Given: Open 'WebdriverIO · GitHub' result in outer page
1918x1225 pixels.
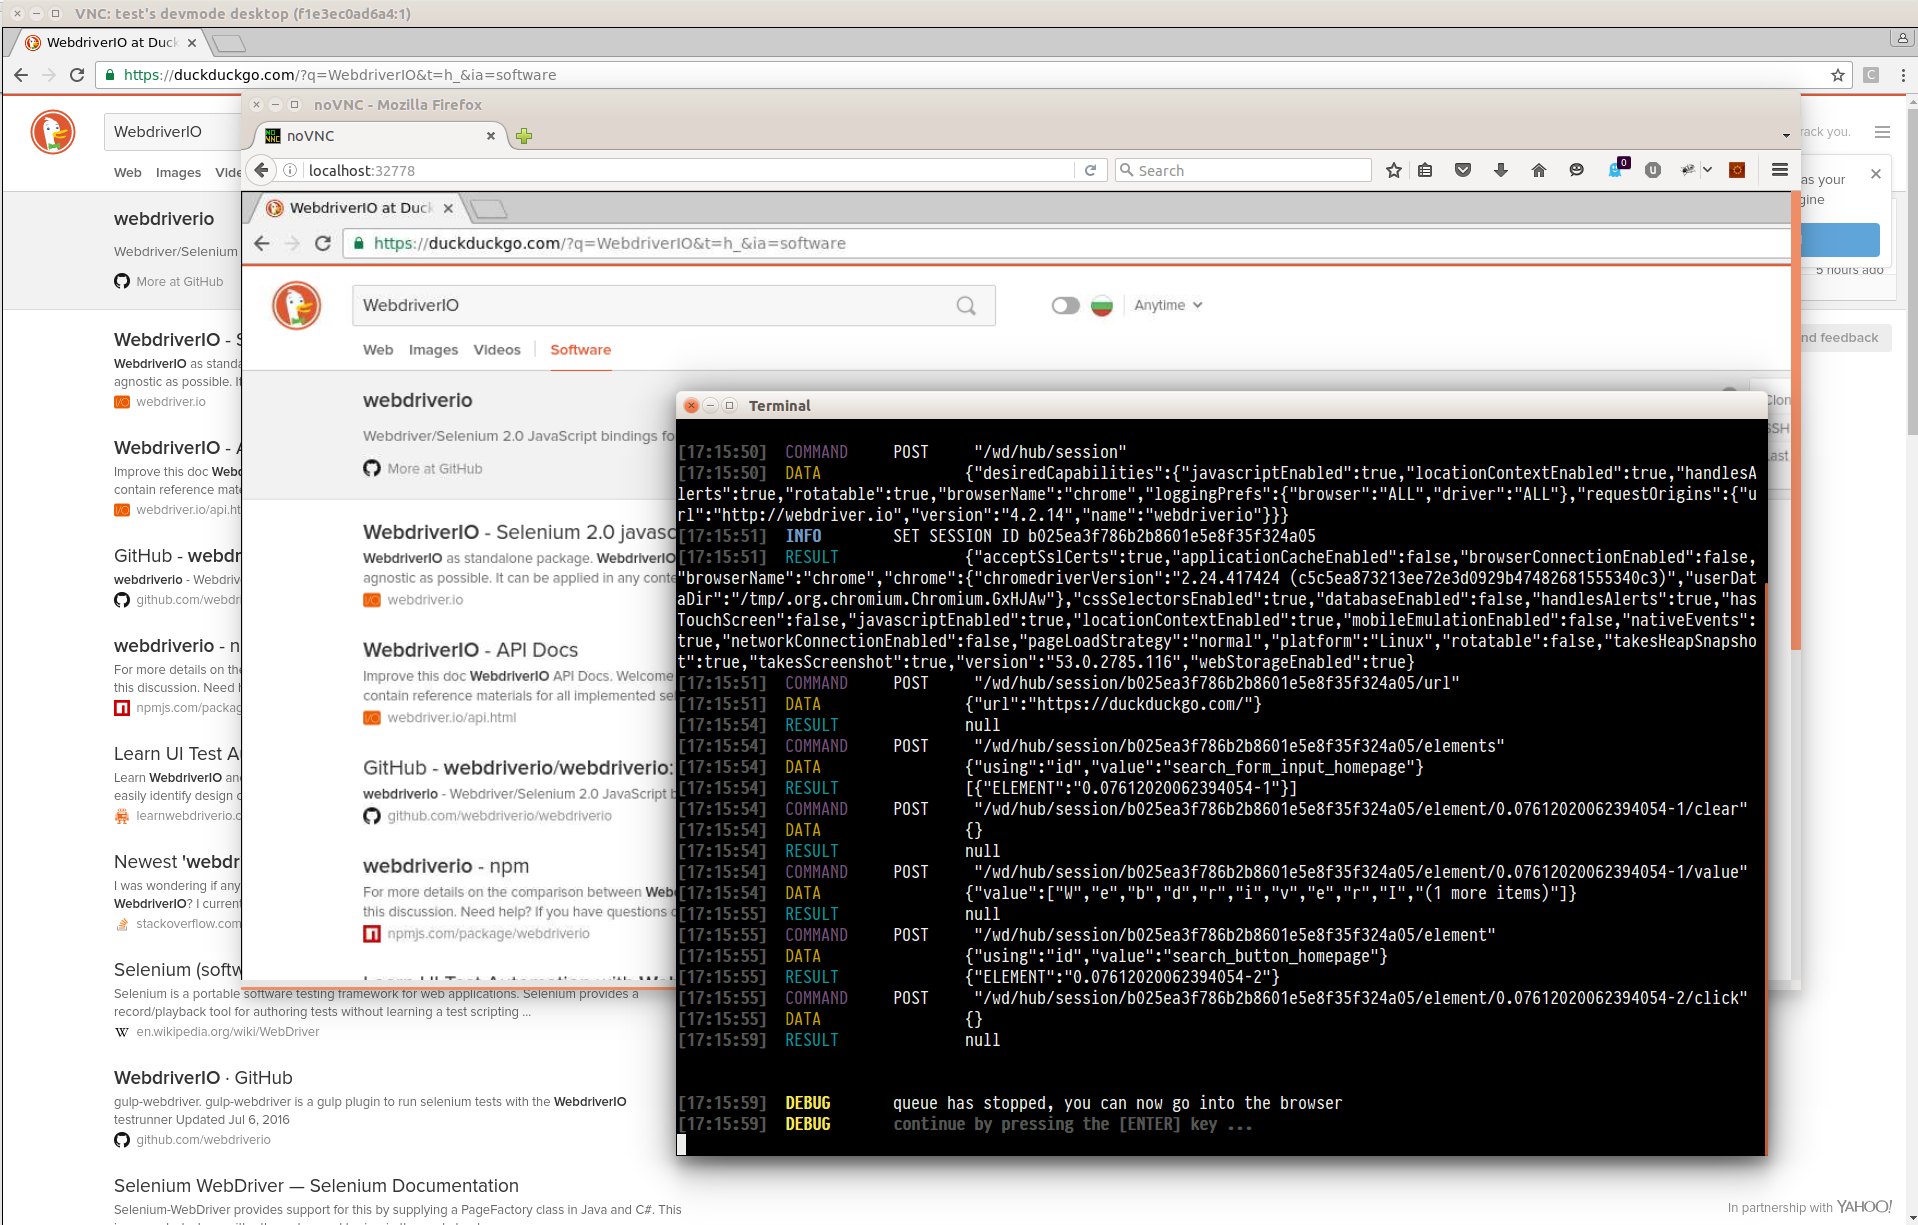Looking at the screenshot, I should pos(203,1078).
